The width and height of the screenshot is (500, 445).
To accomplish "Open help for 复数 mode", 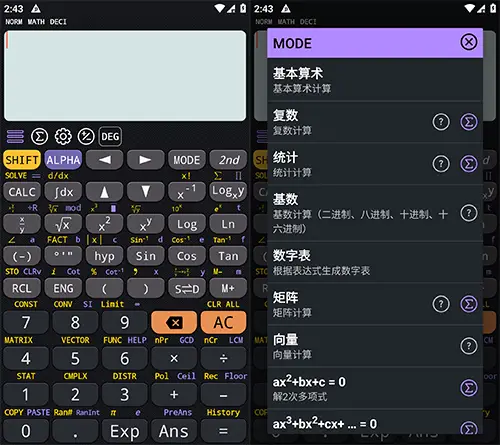I will 441,122.
